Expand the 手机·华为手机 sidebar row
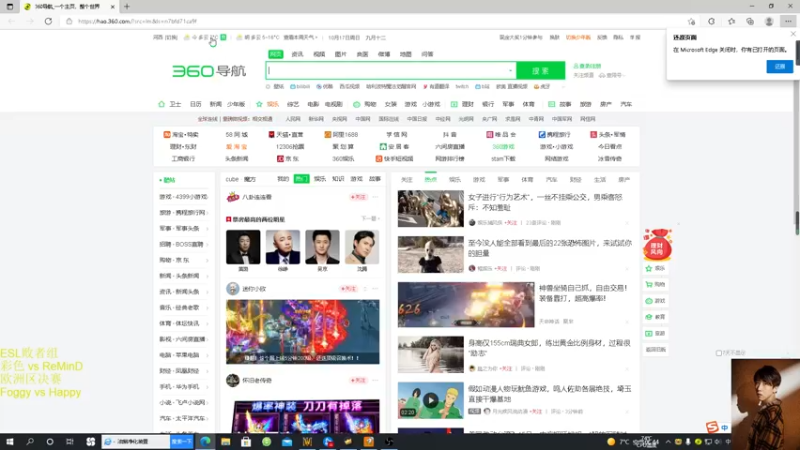The width and height of the screenshot is (800, 450). pos(184,387)
